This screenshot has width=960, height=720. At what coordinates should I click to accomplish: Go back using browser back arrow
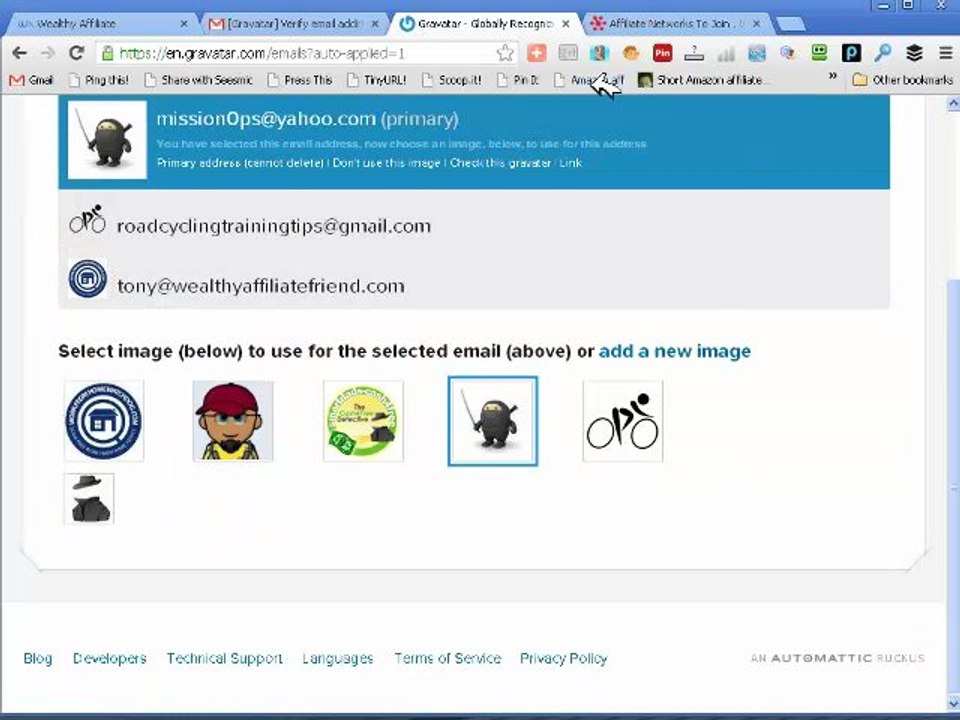pos(19,53)
